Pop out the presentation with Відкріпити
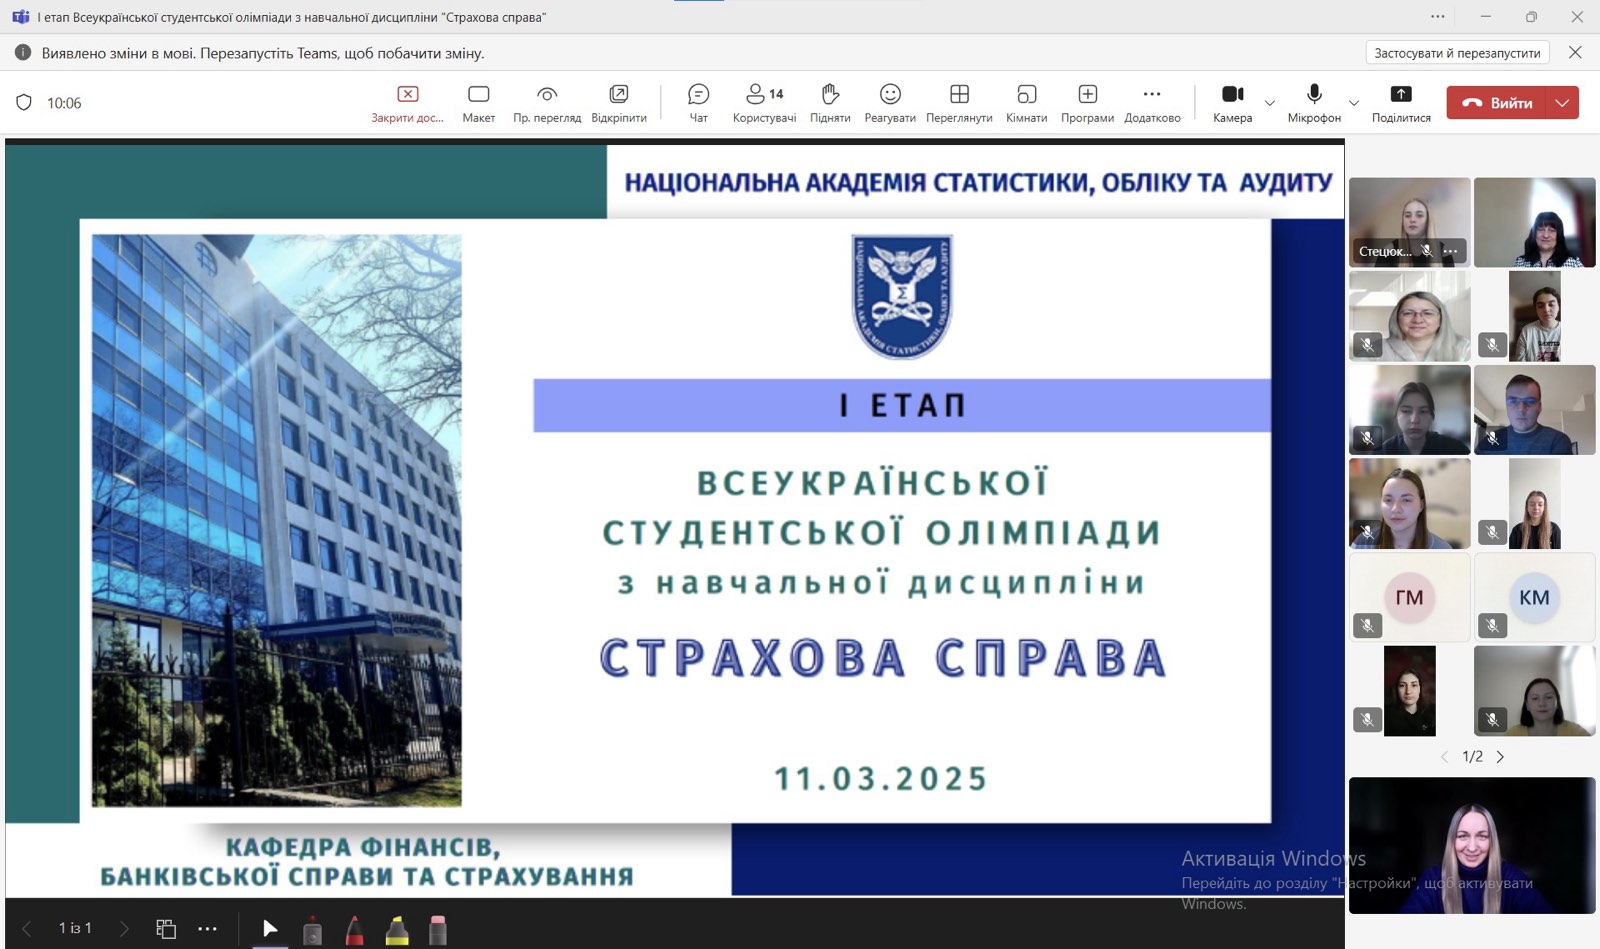The height and width of the screenshot is (949, 1600). pyautogui.click(x=619, y=103)
